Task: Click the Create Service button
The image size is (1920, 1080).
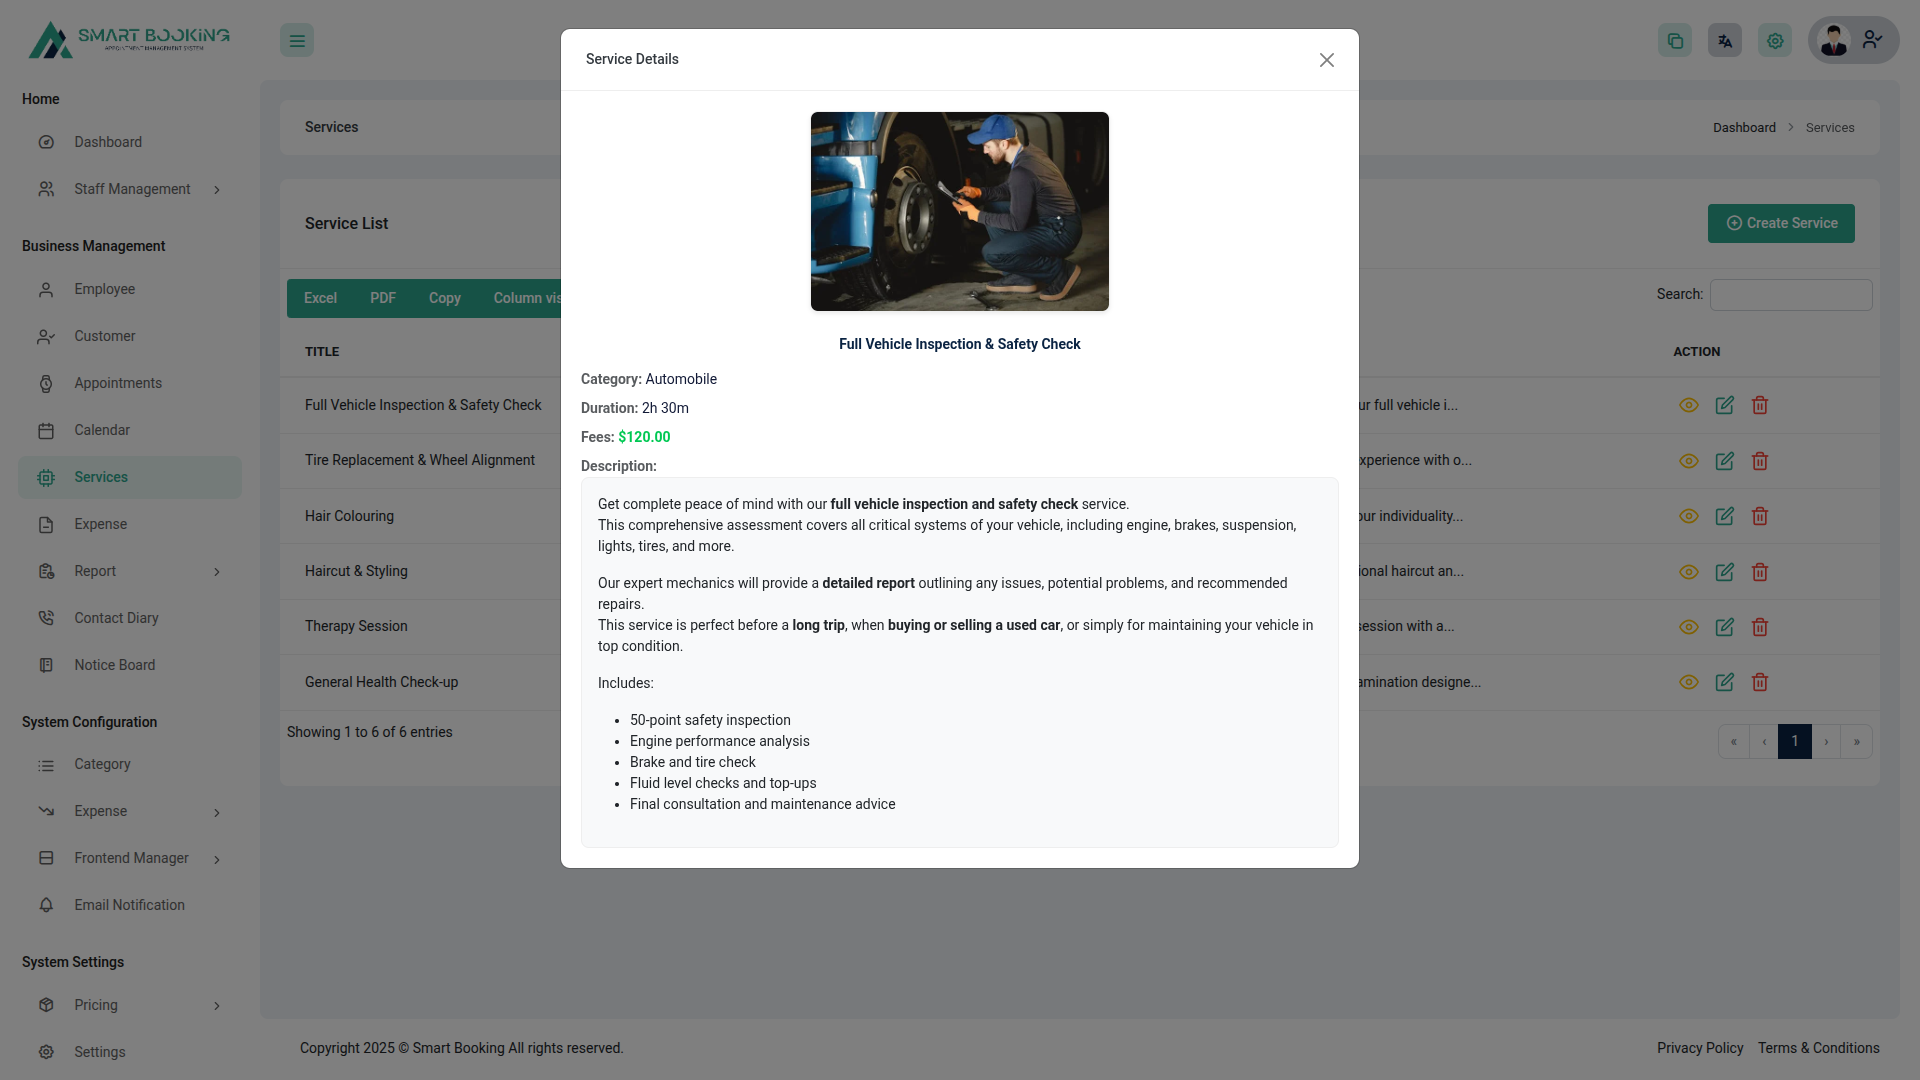Action: tap(1781, 223)
